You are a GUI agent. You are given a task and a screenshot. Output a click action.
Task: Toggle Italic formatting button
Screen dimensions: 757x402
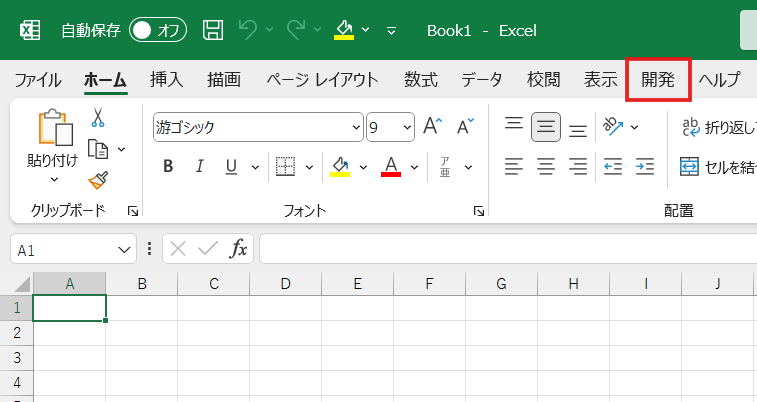click(x=199, y=166)
